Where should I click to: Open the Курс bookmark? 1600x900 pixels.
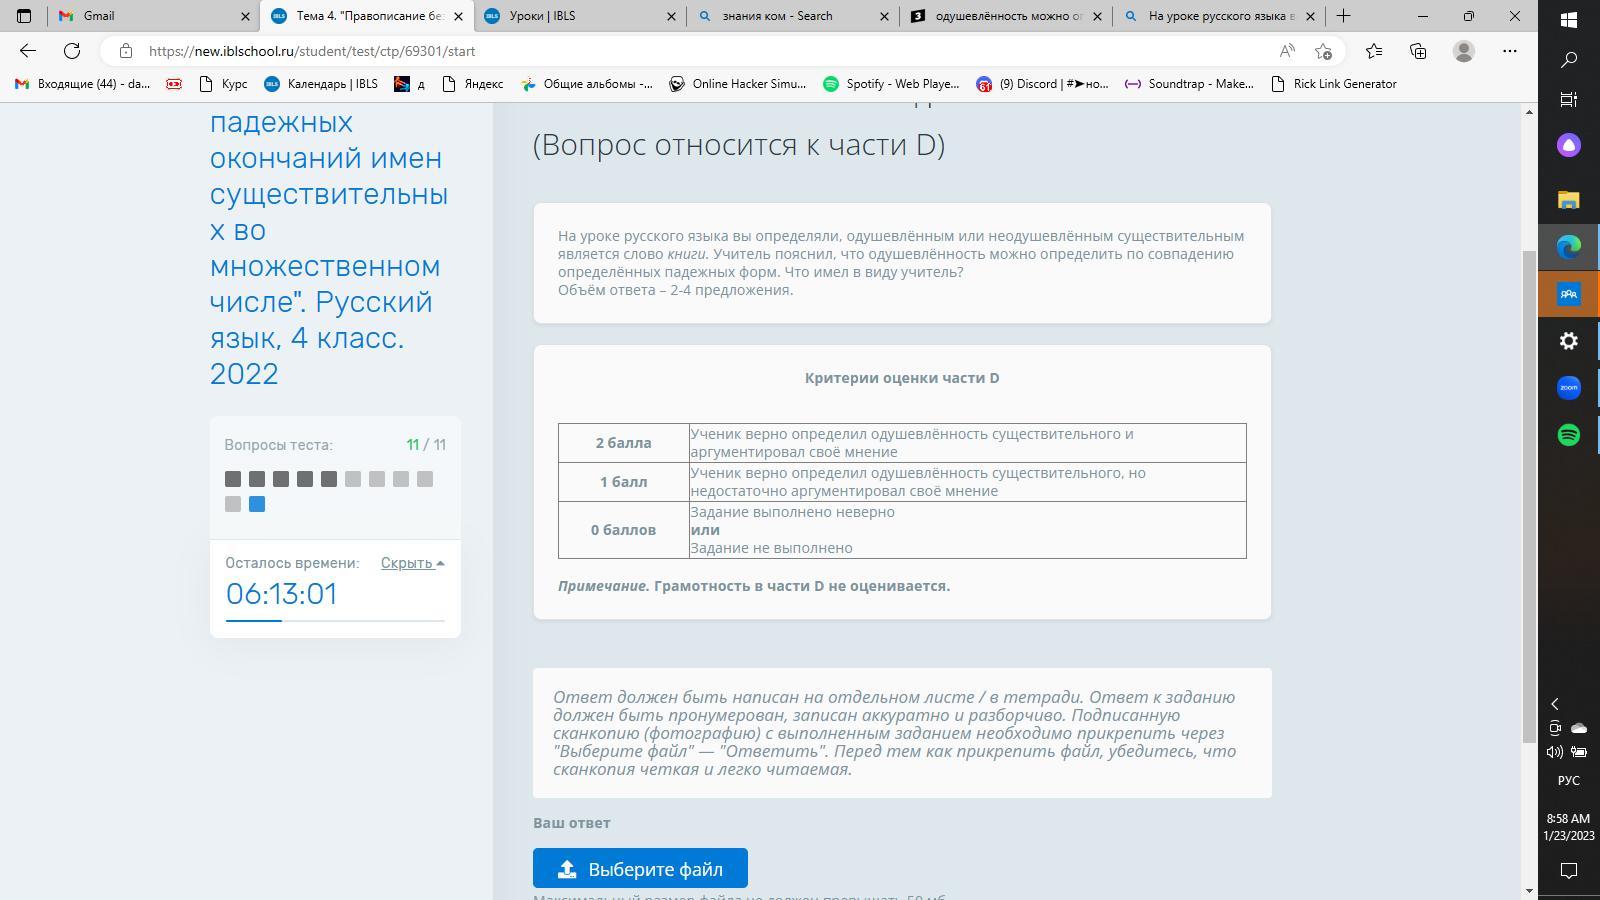point(224,84)
